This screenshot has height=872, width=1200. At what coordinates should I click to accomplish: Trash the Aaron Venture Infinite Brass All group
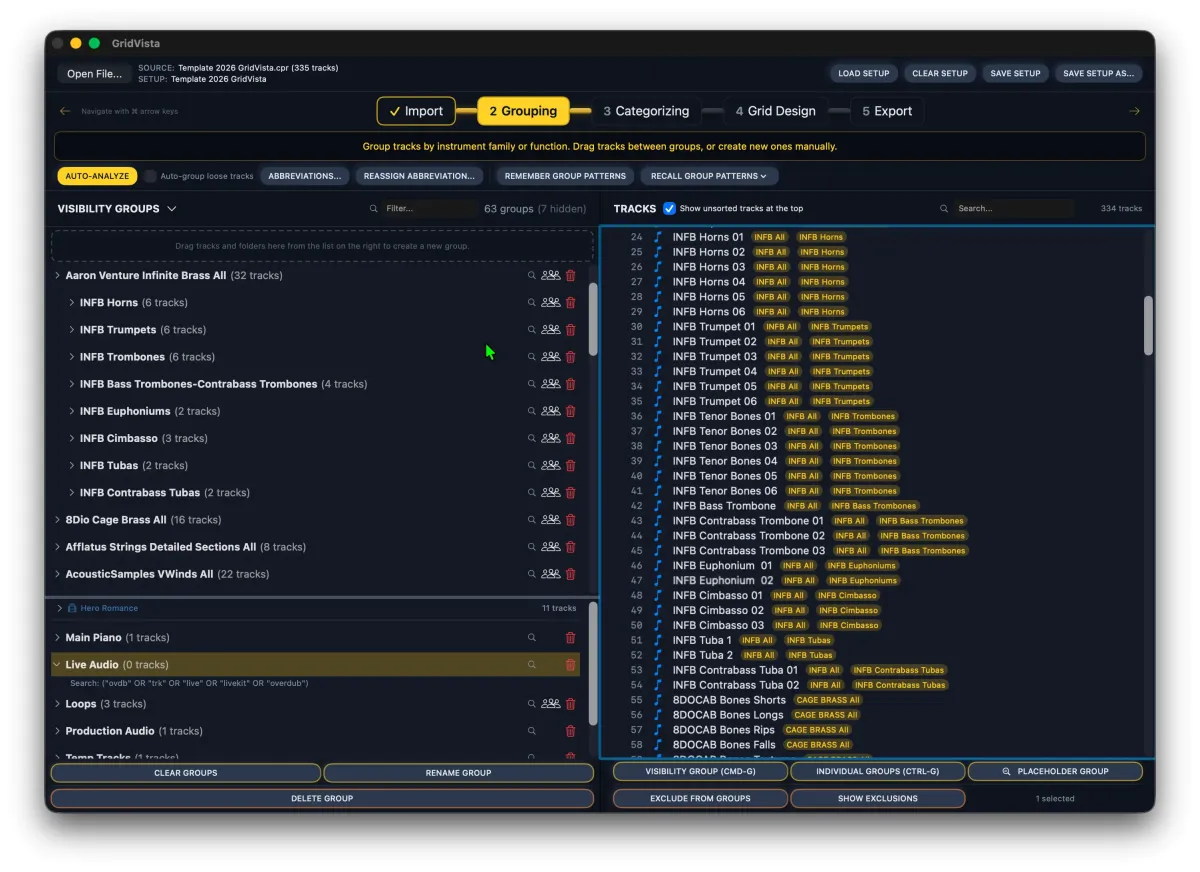click(x=571, y=276)
